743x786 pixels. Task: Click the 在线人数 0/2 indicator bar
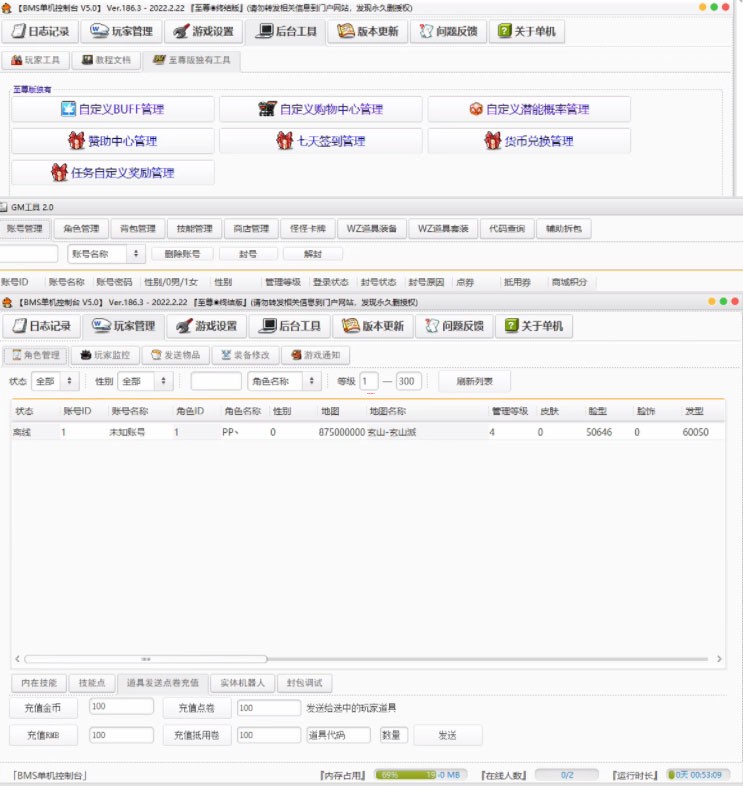click(567, 775)
